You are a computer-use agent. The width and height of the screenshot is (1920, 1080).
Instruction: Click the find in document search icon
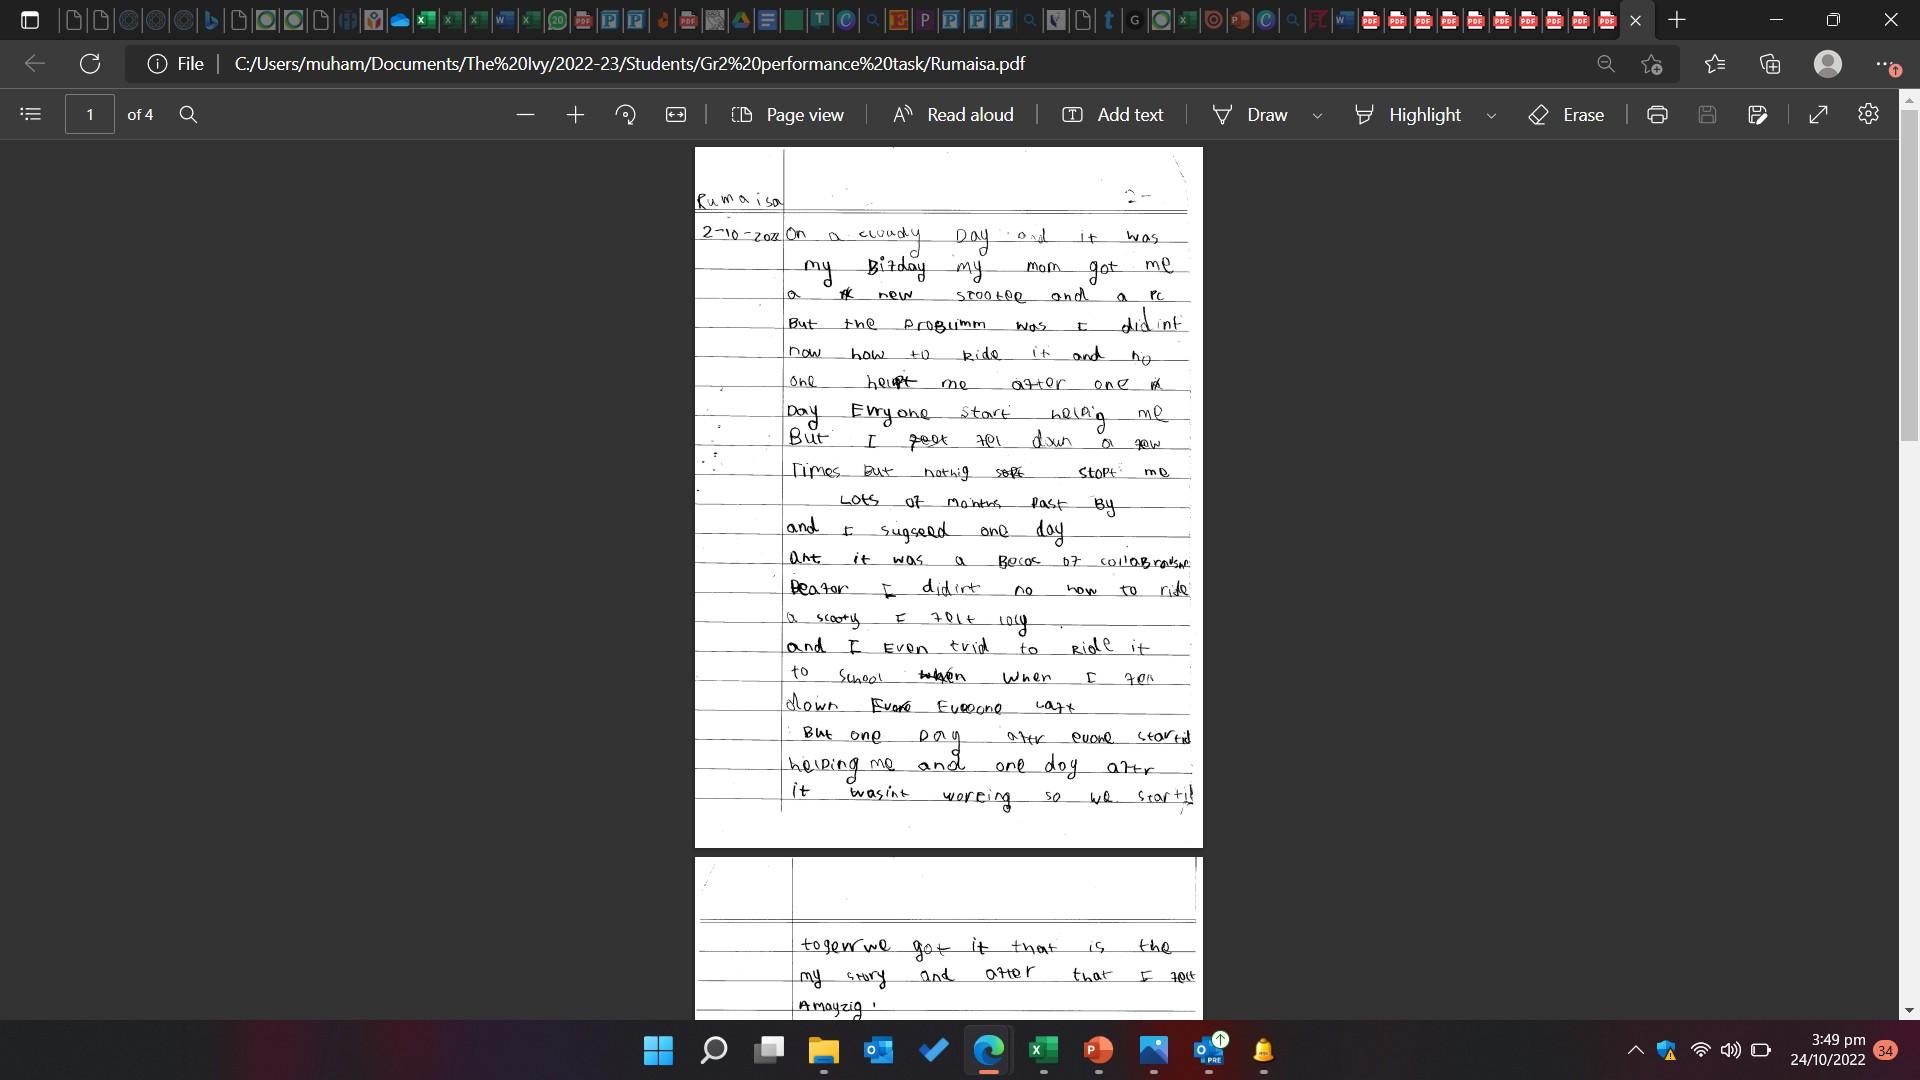[x=188, y=114]
